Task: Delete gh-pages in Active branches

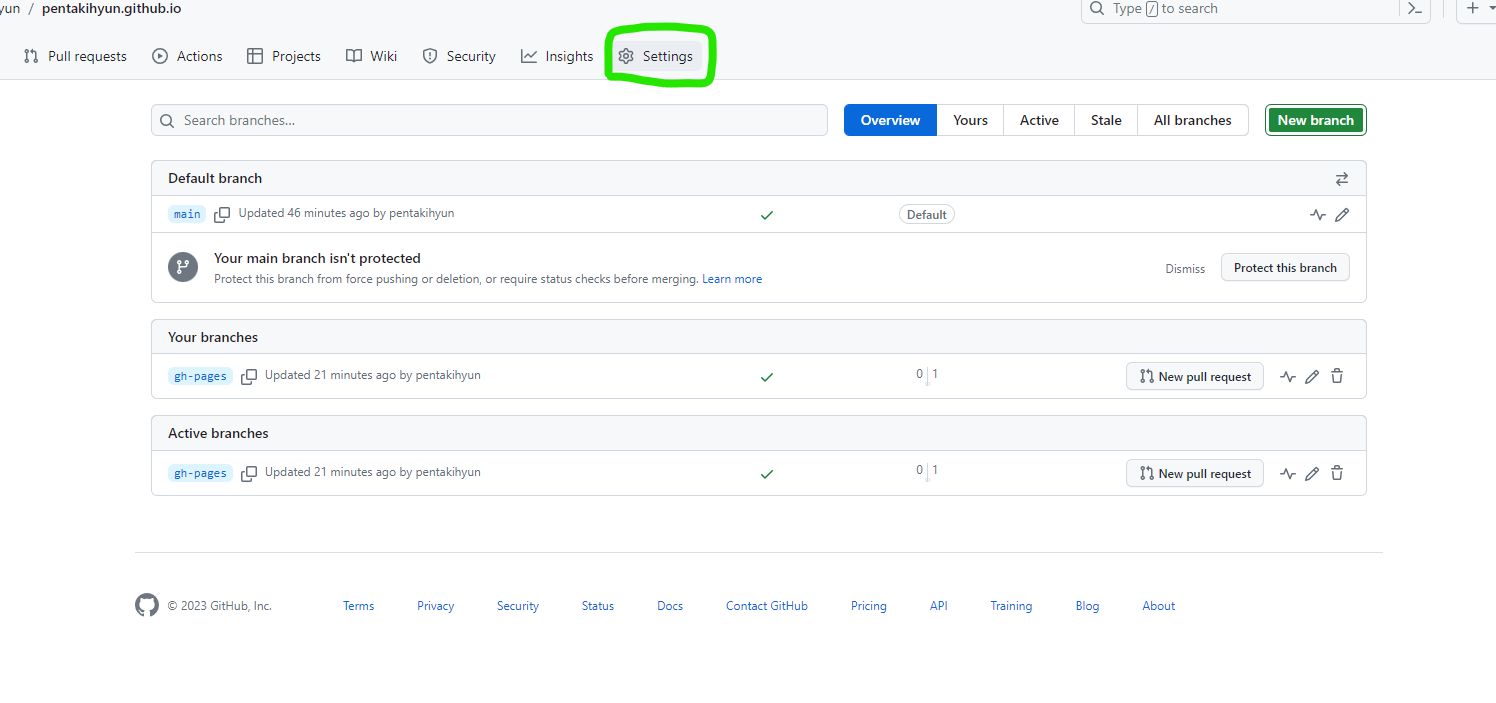Action: pyautogui.click(x=1337, y=474)
